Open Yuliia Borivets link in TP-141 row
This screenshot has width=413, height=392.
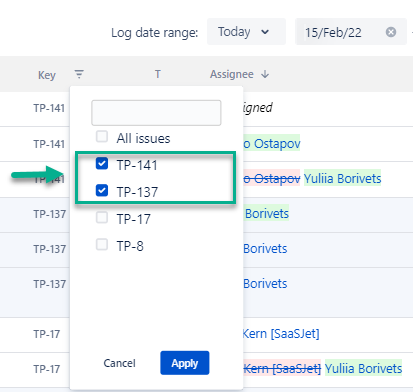point(342,178)
